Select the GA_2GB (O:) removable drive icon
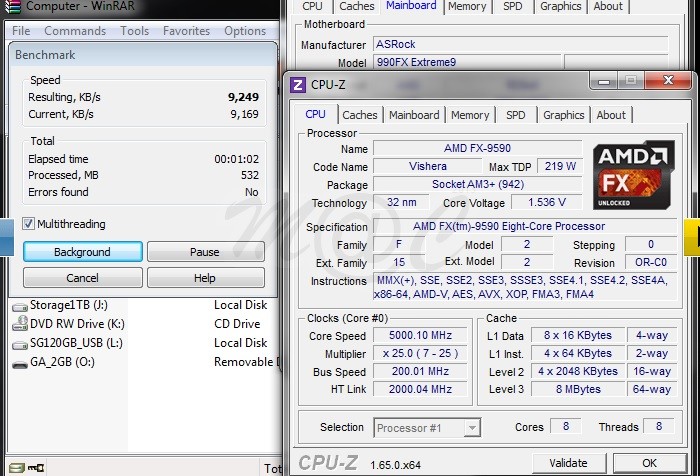This screenshot has width=700, height=476. coord(19,363)
